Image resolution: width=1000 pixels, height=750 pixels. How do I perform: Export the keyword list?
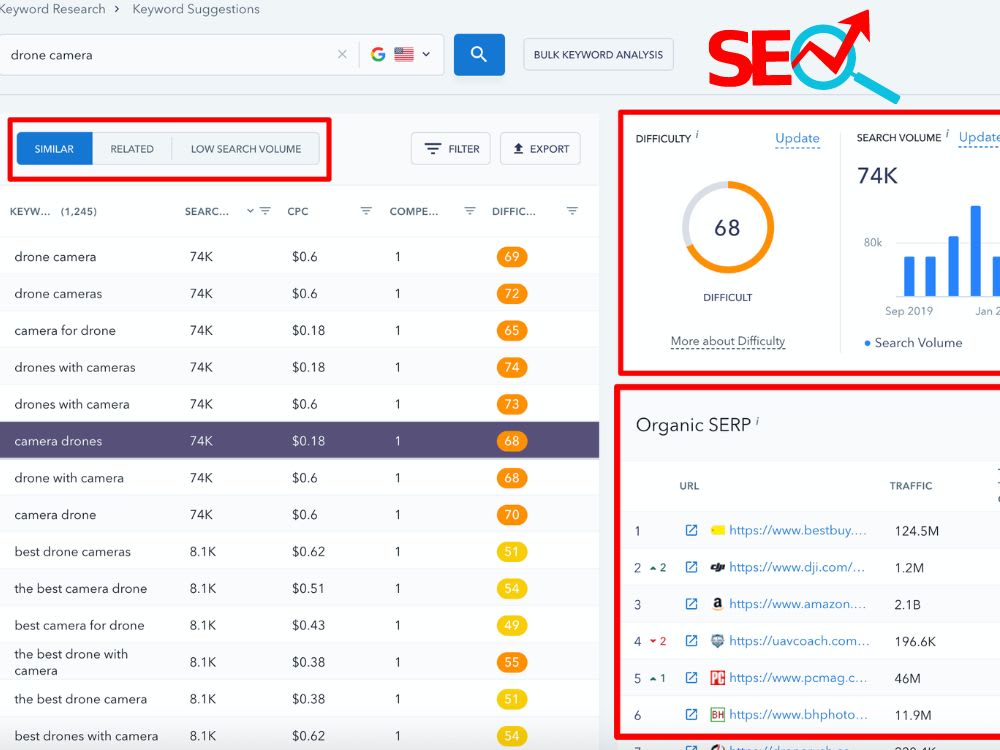coord(540,149)
